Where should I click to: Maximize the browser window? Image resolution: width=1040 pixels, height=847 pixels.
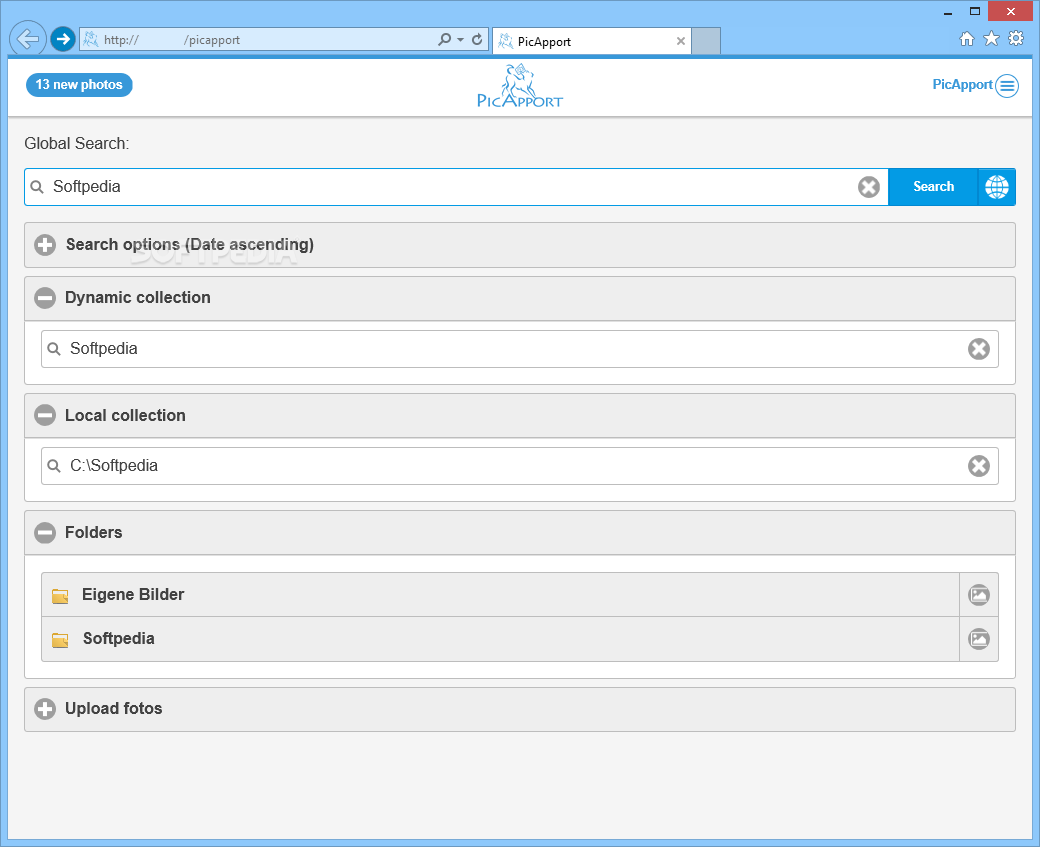coord(974,11)
